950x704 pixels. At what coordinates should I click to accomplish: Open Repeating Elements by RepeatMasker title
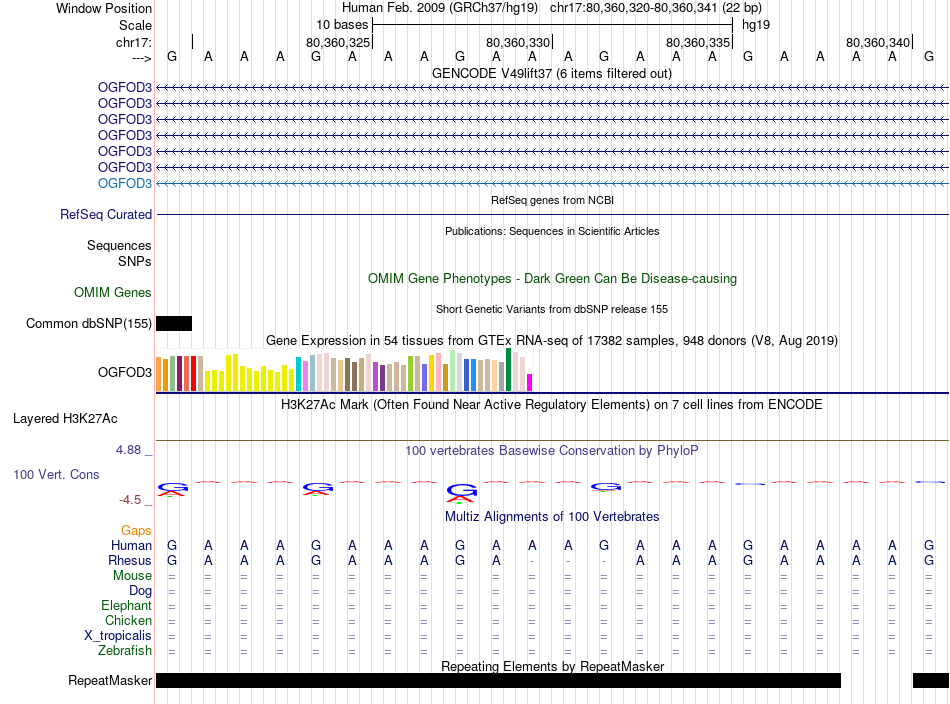pos(553,666)
